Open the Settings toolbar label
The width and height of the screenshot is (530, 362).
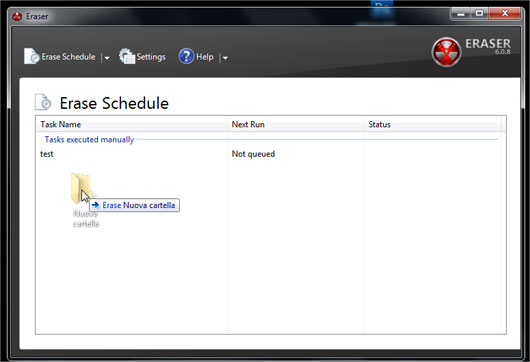[x=151, y=57]
